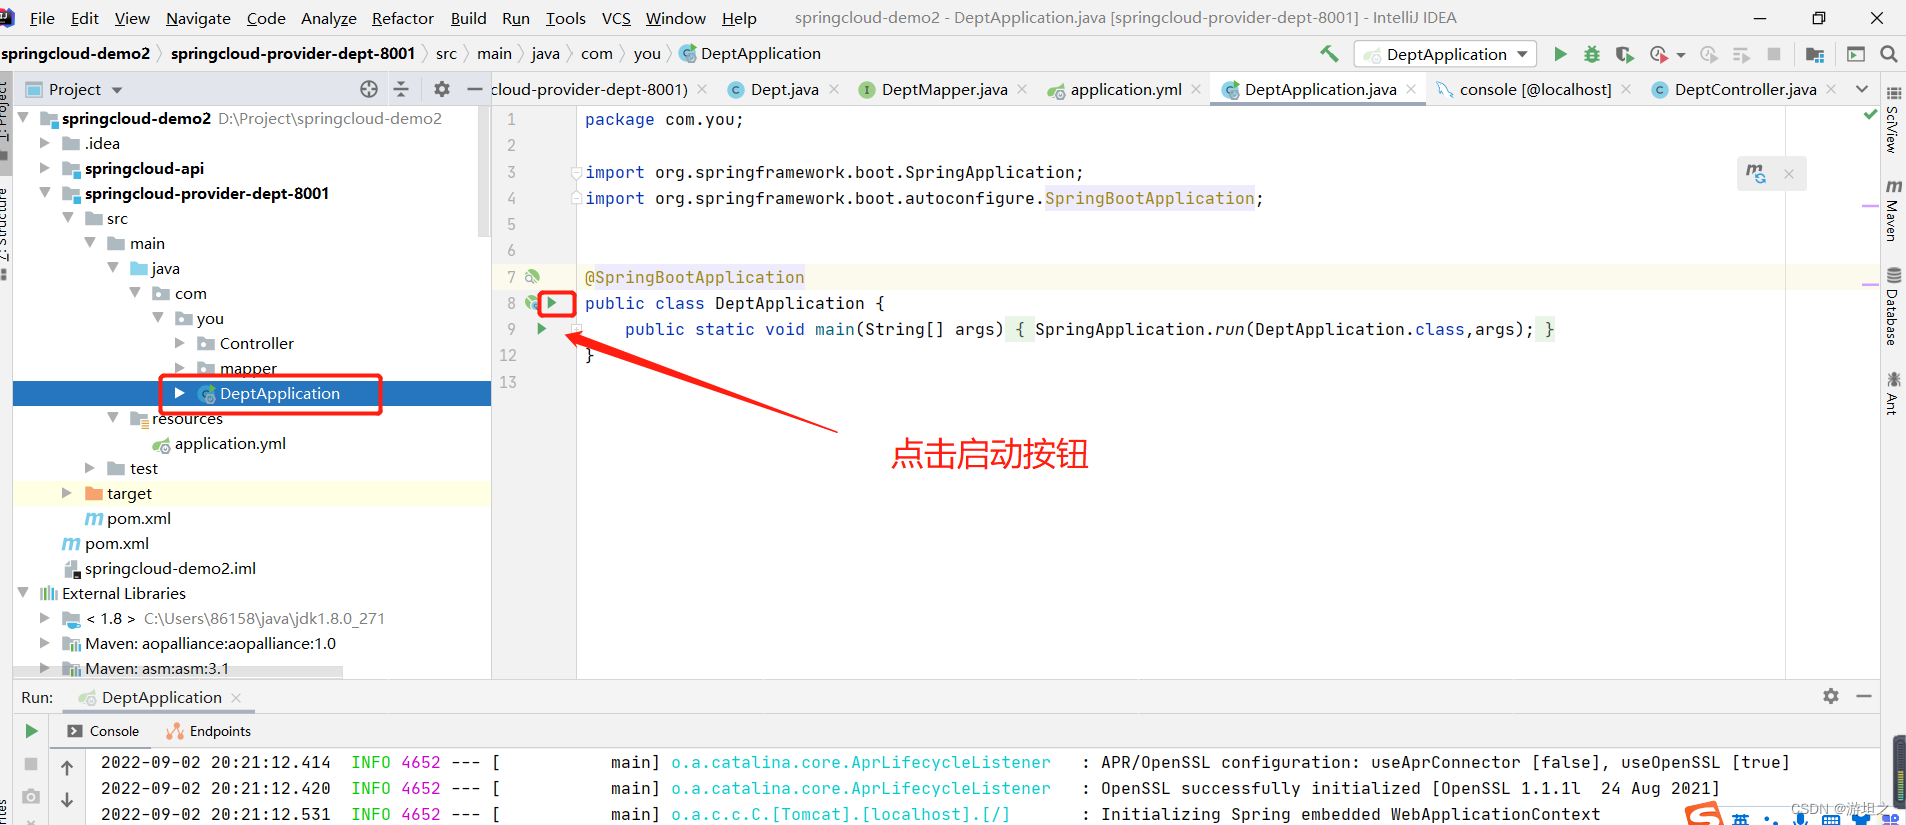Click the console vertical scrollbar
This screenshot has height=825, width=1906.
pyautogui.click(x=1899, y=771)
